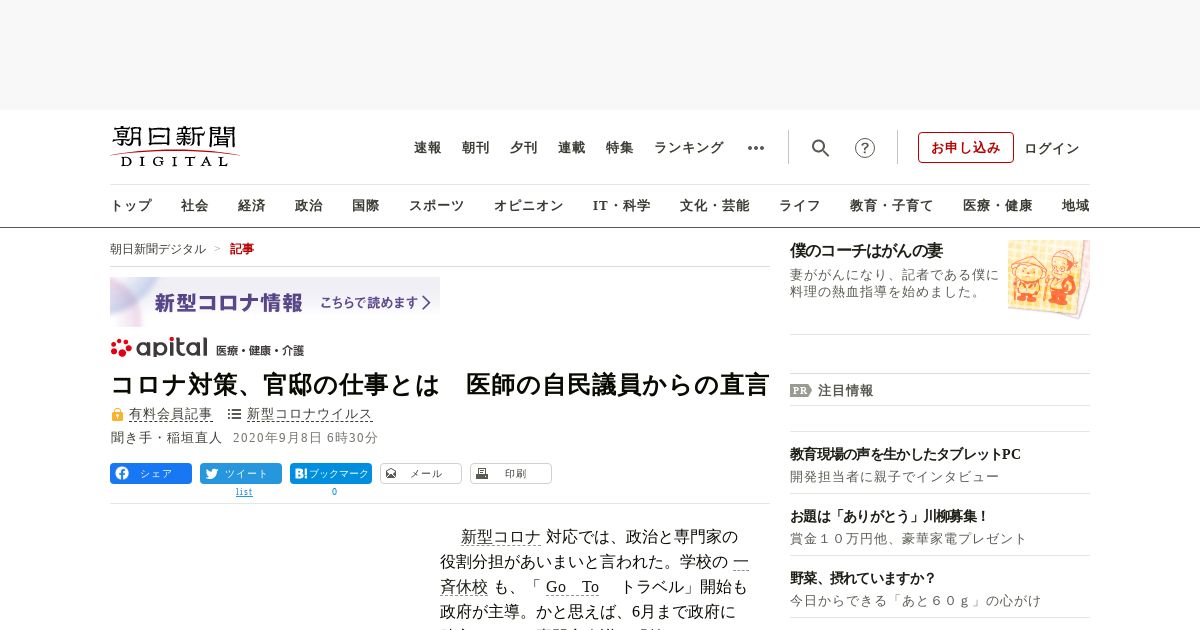Open お題は「ありがとう」川柳募集！ link
The image size is (1200, 630).
coord(889,516)
